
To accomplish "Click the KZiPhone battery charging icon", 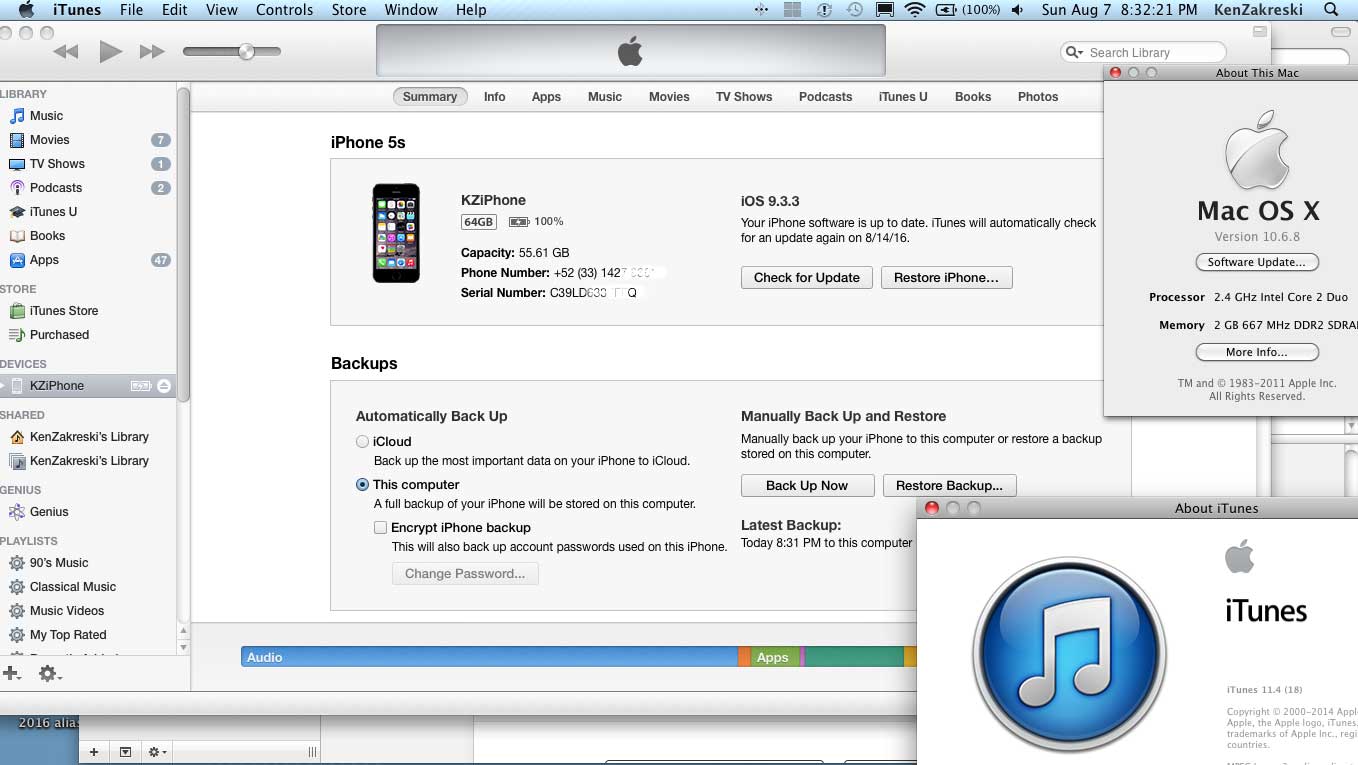I will pyautogui.click(x=141, y=386).
